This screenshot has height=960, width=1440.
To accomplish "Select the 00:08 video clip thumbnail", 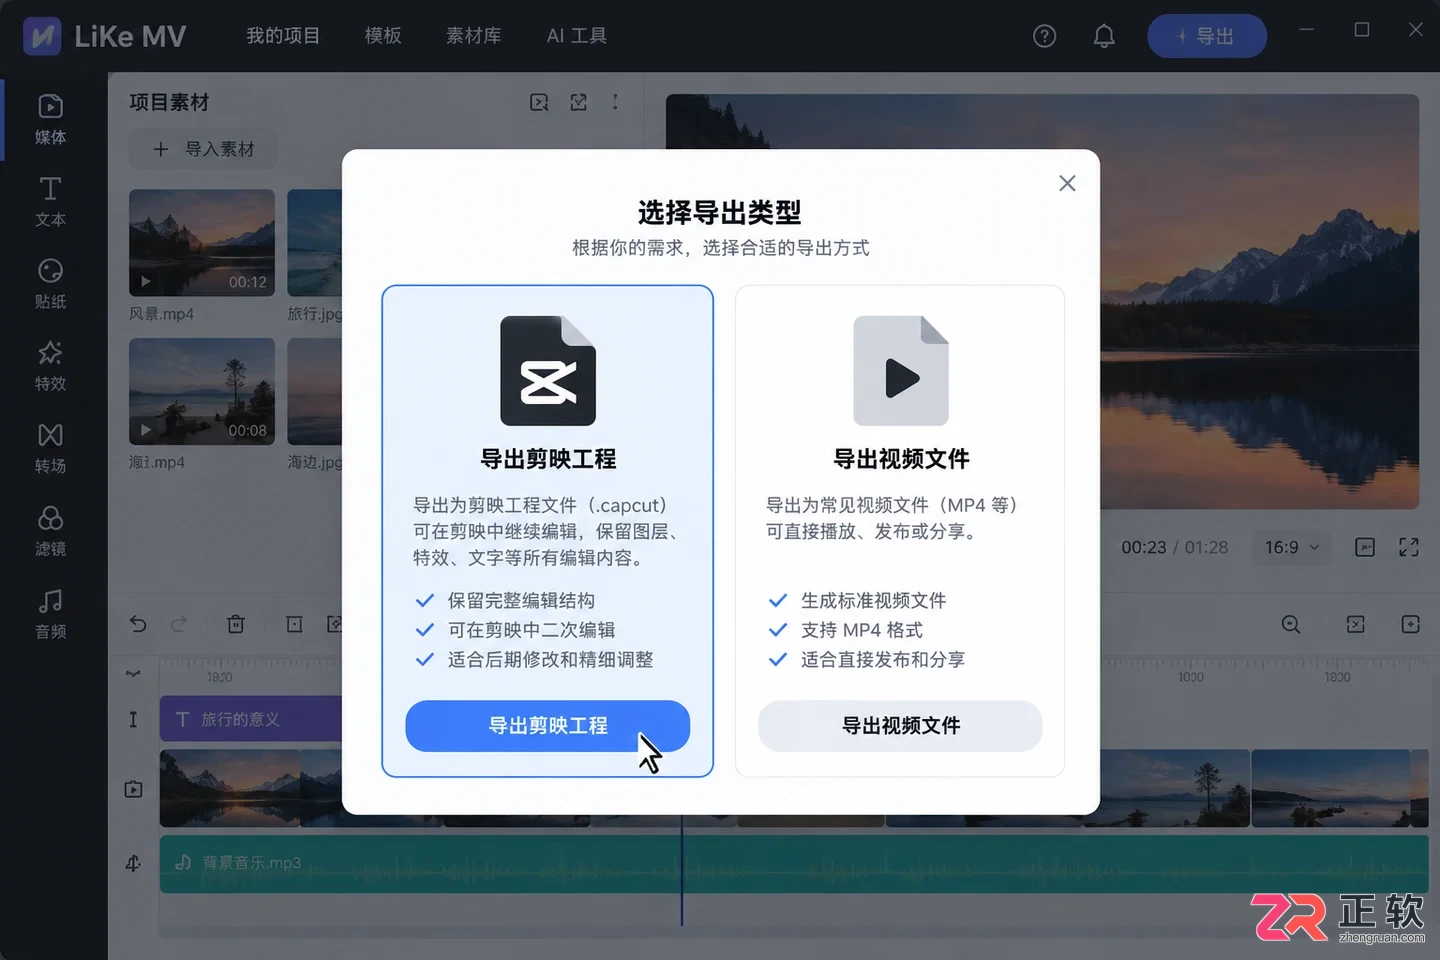I will point(202,391).
